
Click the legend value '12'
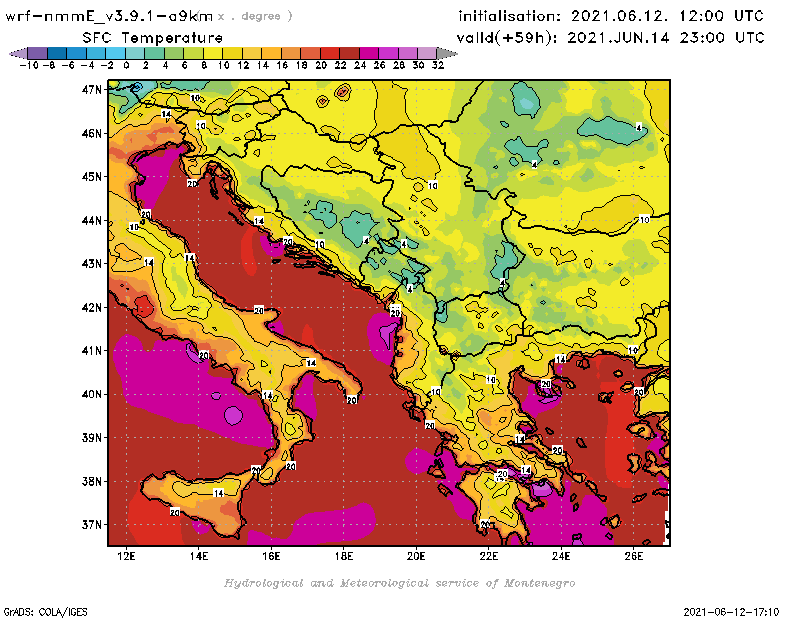point(243,65)
